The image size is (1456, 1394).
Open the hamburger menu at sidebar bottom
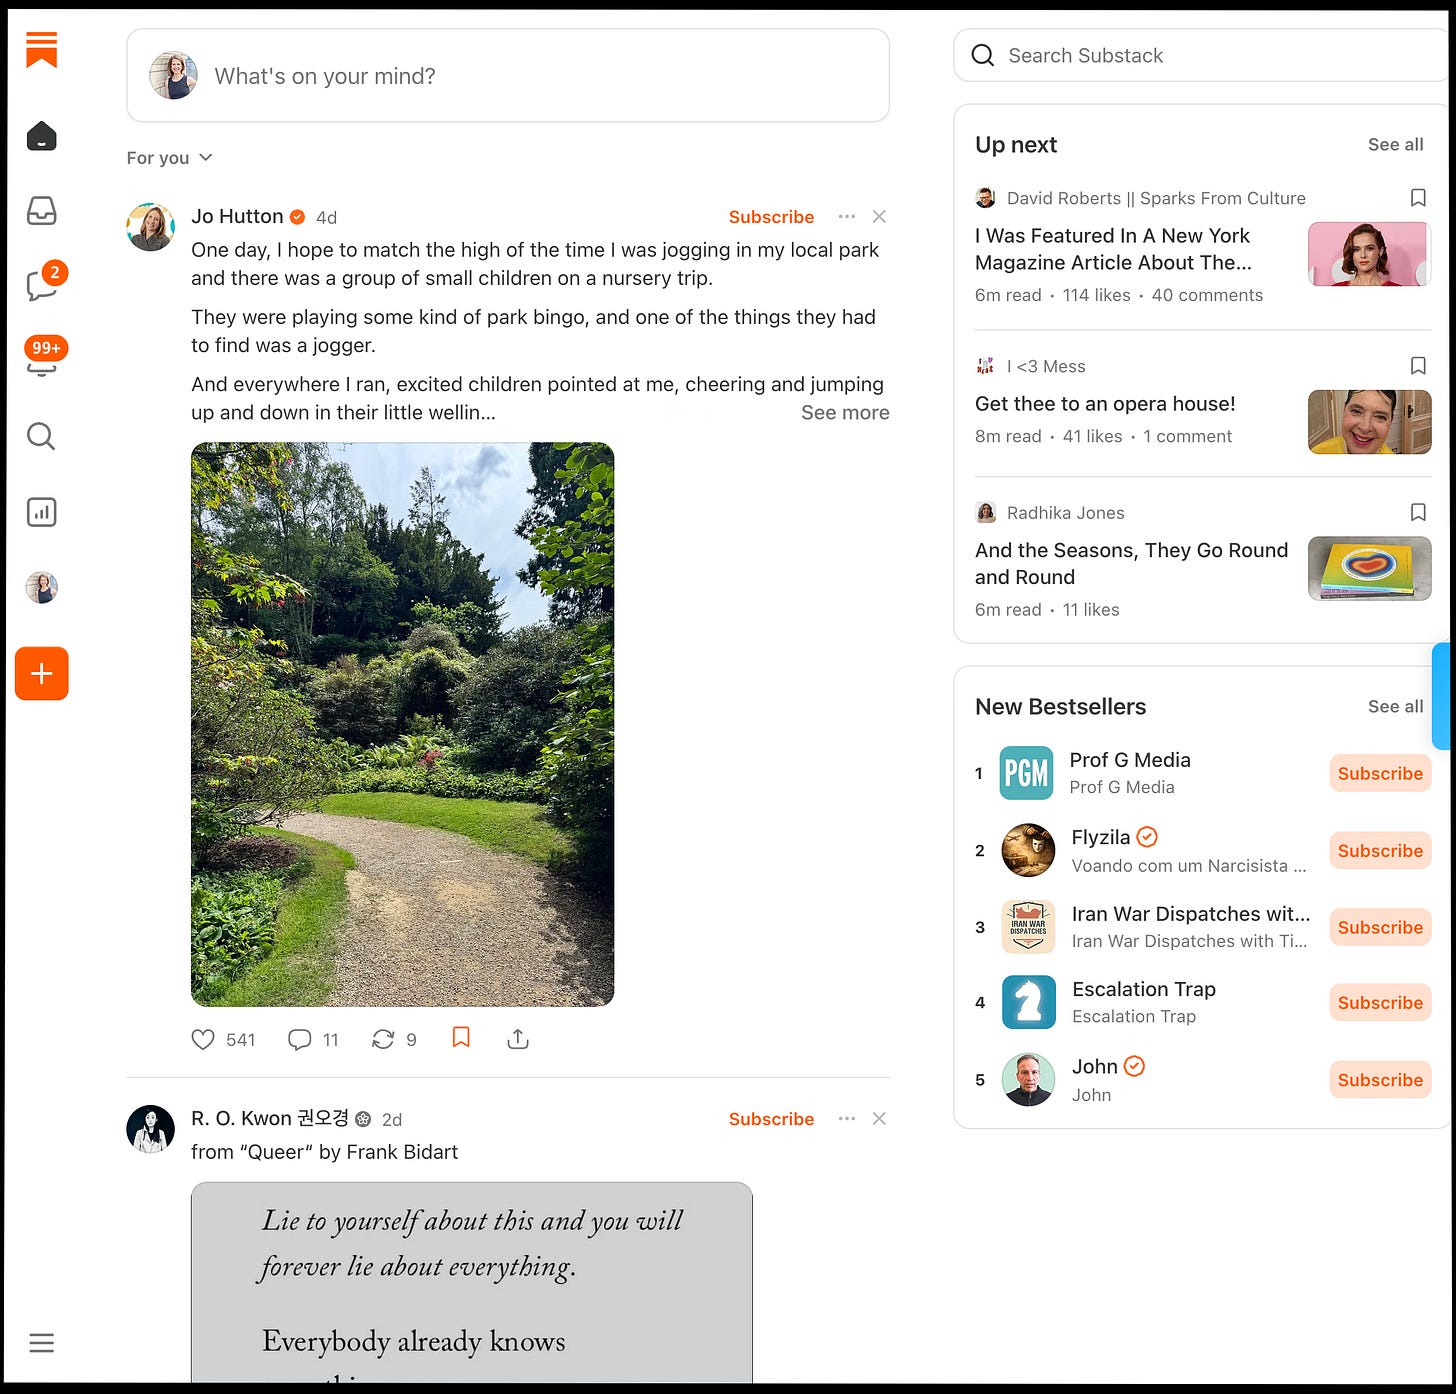pos(41,1343)
